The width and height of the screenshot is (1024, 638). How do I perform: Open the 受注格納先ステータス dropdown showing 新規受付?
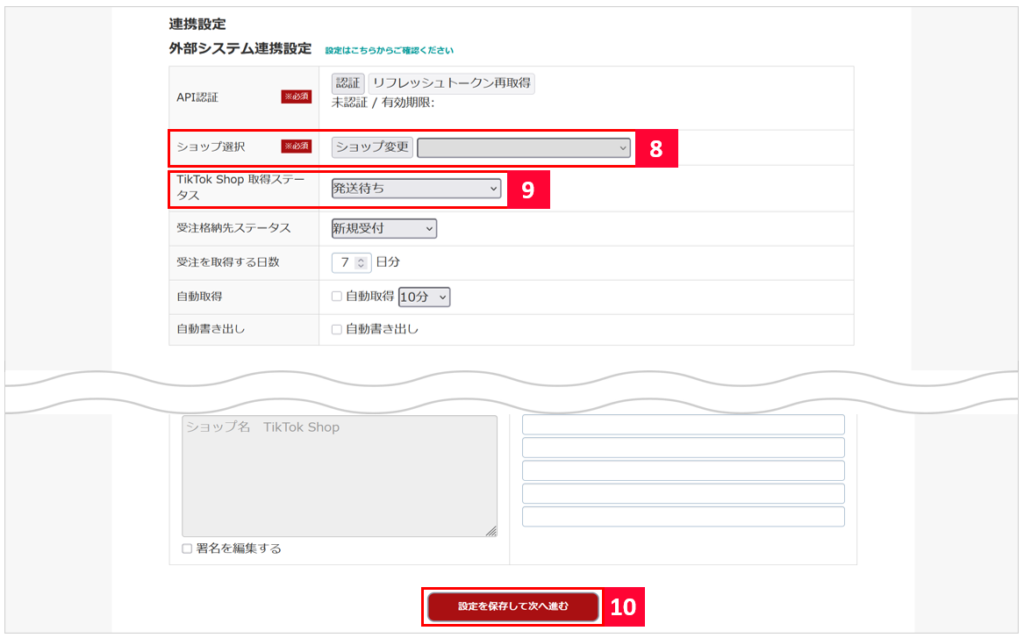pos(384,229)
